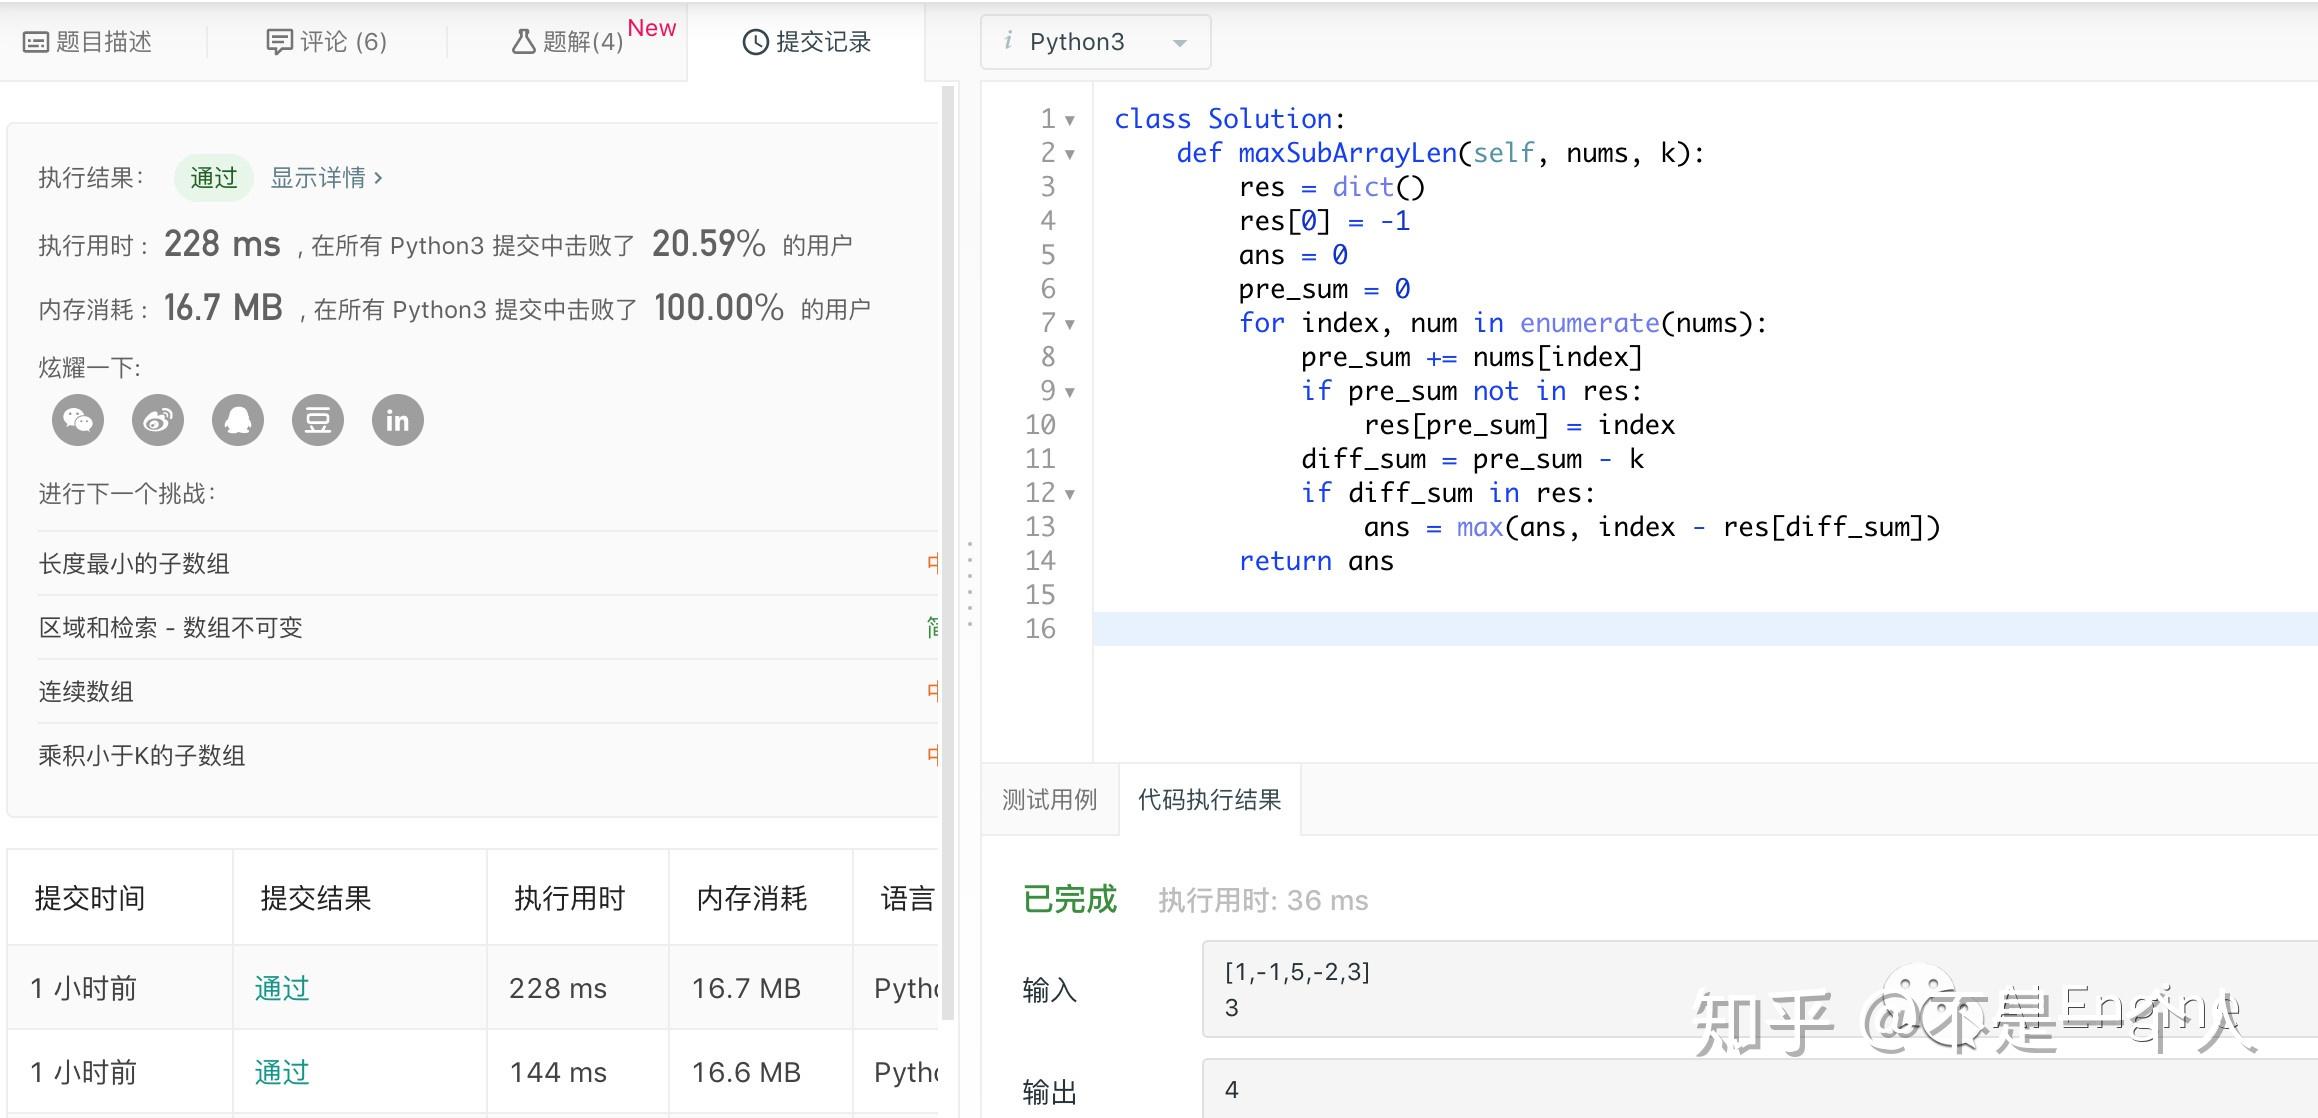This screenshot has height=1118, width=2318.
Task: Share result via Douban icon
Action: [x=318, y=420]
